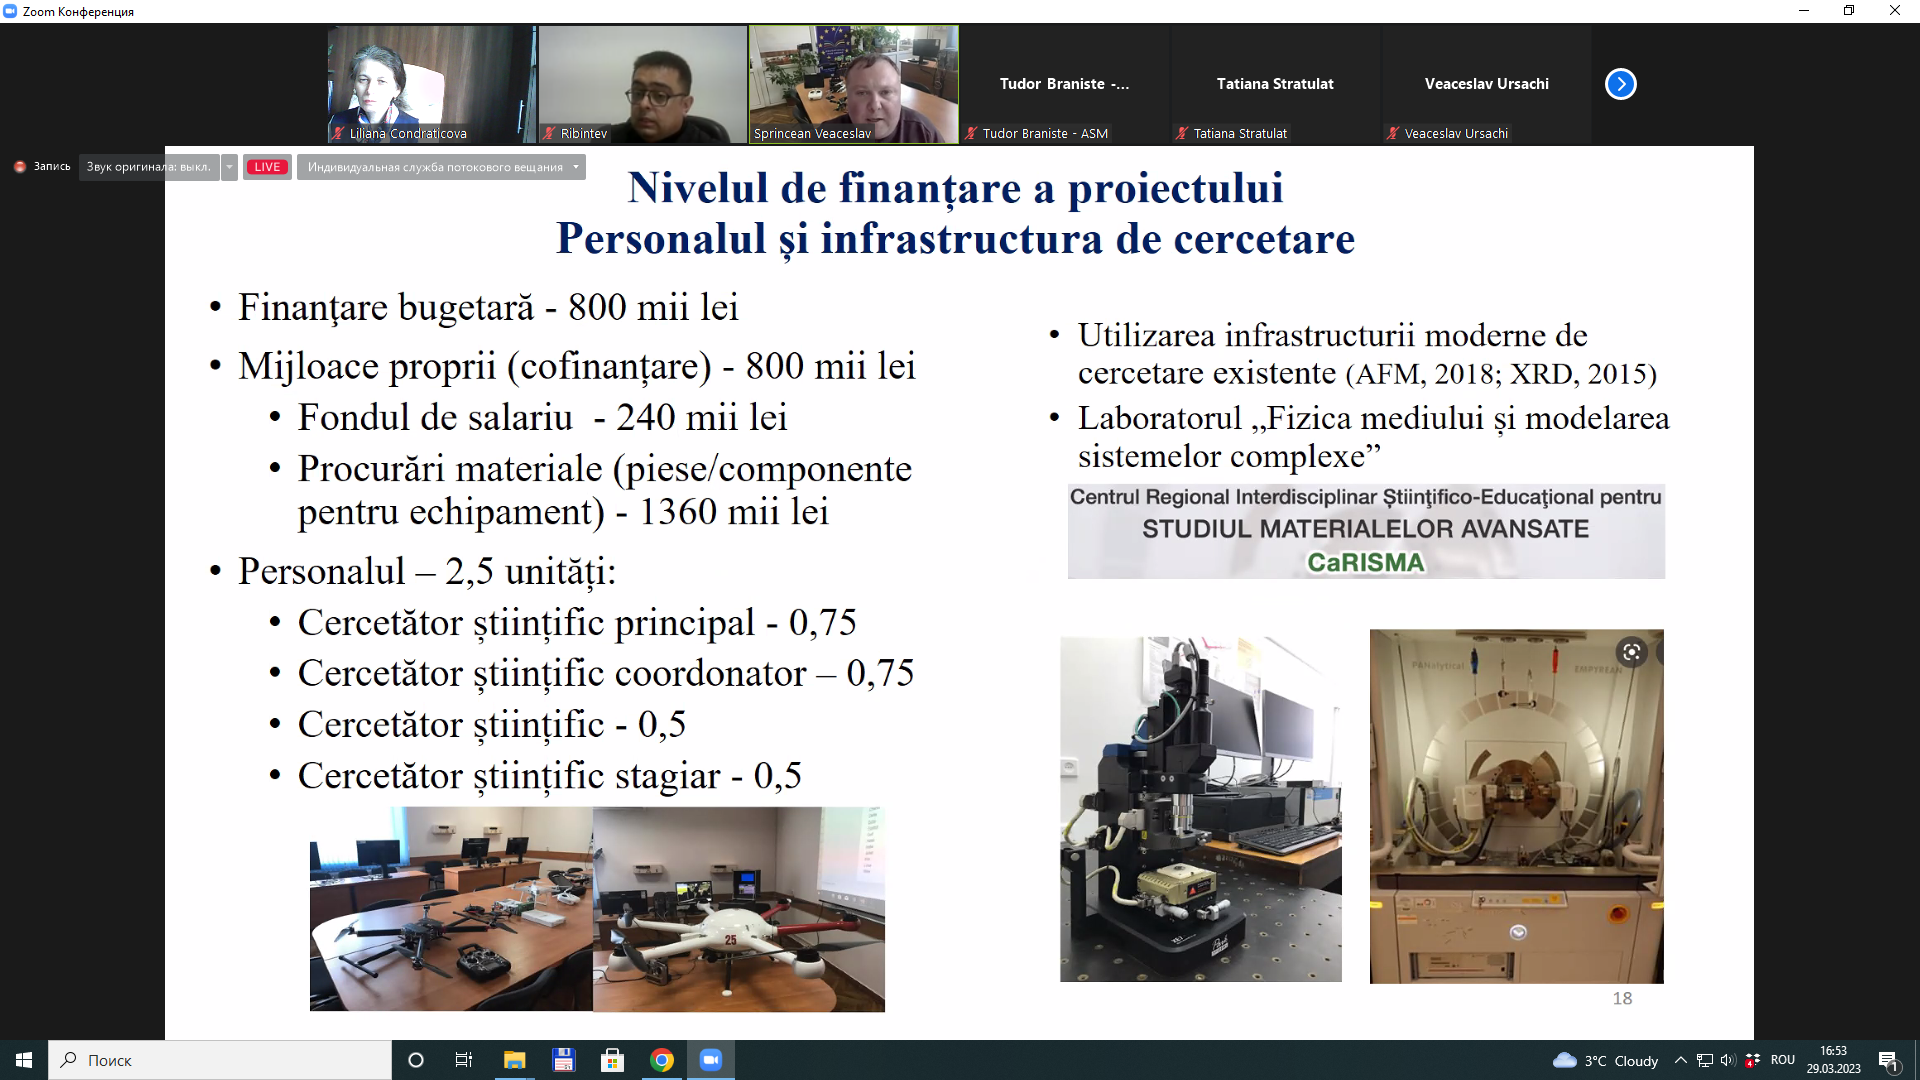Select Veaceslav Ursachi participant tile
Viewport: 1920px width, 1080px height.
click(x=1486, y=84)
